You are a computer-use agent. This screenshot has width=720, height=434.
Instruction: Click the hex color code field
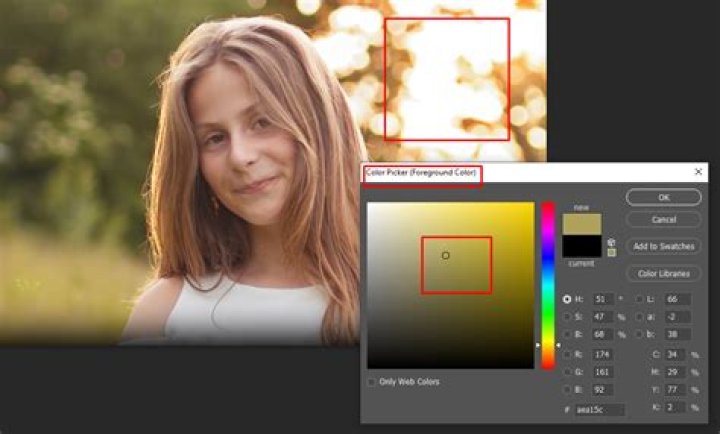tap(599, 410)
